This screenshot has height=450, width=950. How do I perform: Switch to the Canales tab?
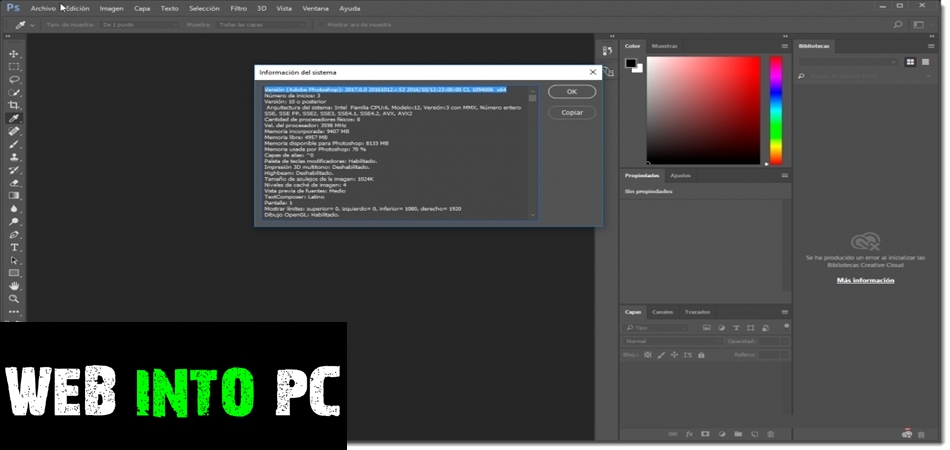[x=662, y=312]
